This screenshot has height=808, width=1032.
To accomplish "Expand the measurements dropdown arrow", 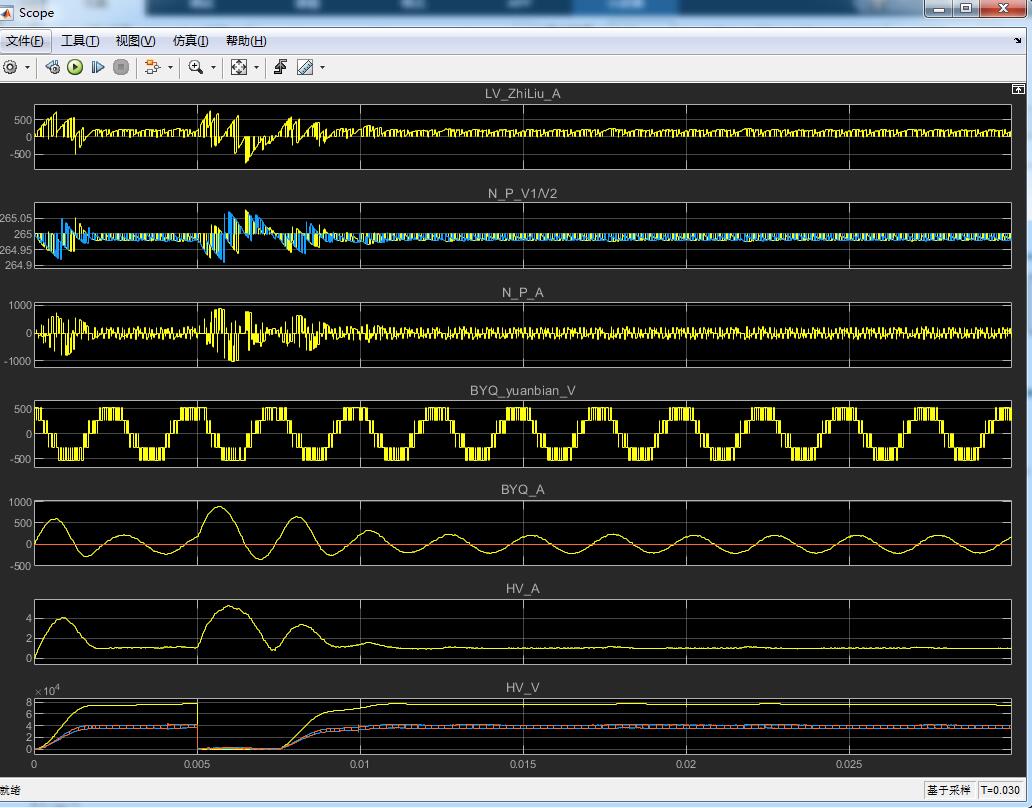I will pos(322,67).
